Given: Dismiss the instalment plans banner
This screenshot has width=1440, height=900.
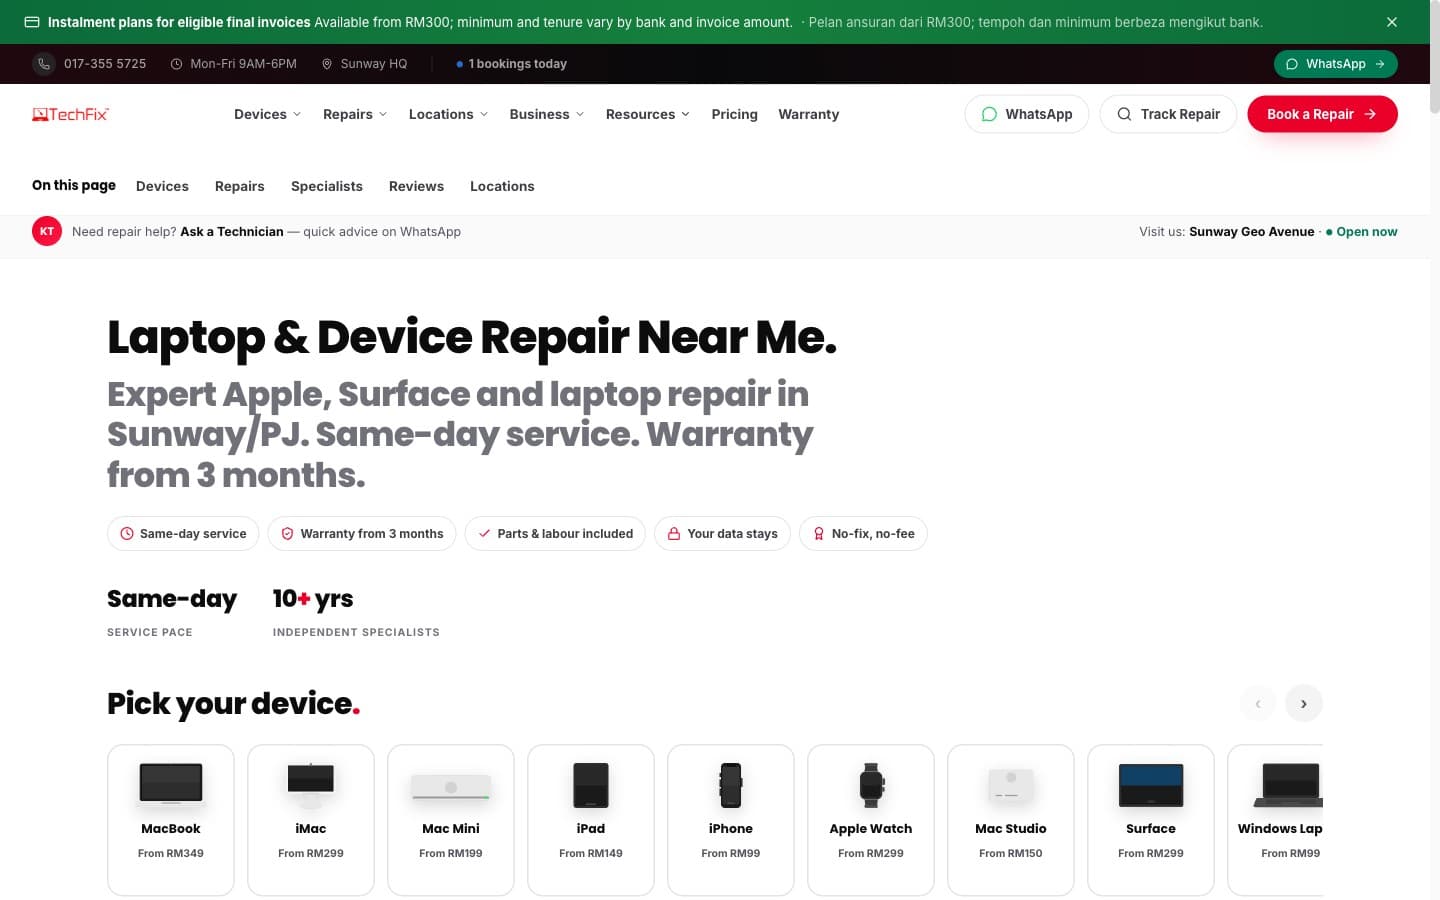Looking at the screenshot, I should click(1391, 22).
